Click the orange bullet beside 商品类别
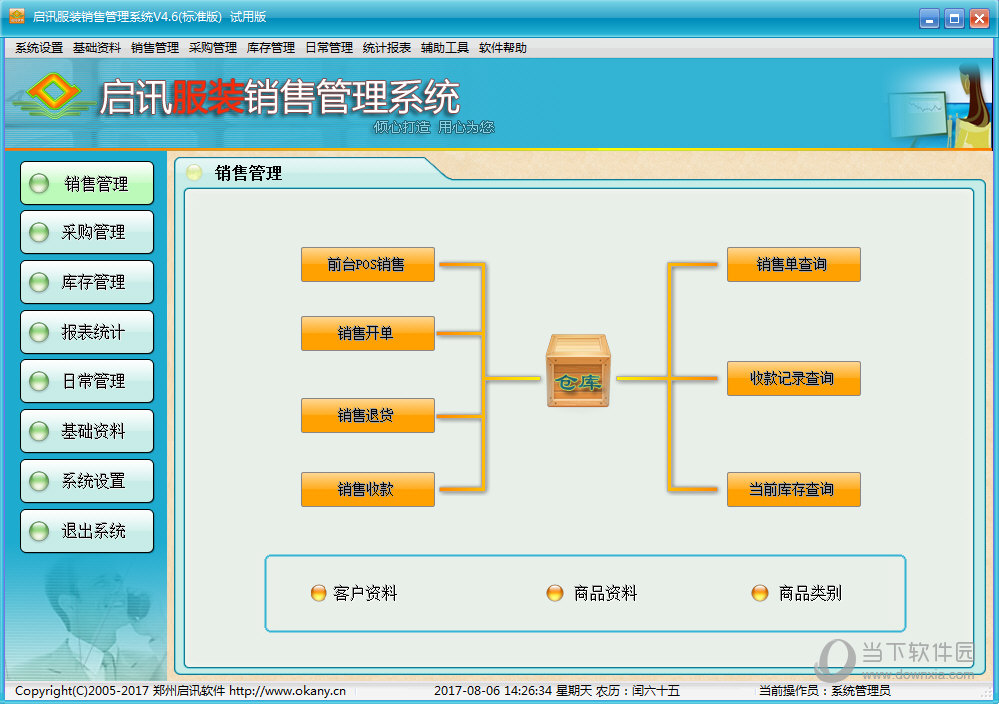Screen dimensions: 999x704 tap(760, 593)
